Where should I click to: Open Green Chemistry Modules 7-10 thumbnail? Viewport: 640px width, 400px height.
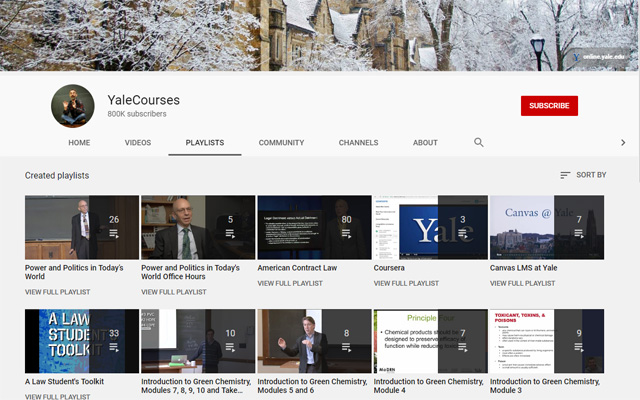pyautogui.click(x=198, y=341)
